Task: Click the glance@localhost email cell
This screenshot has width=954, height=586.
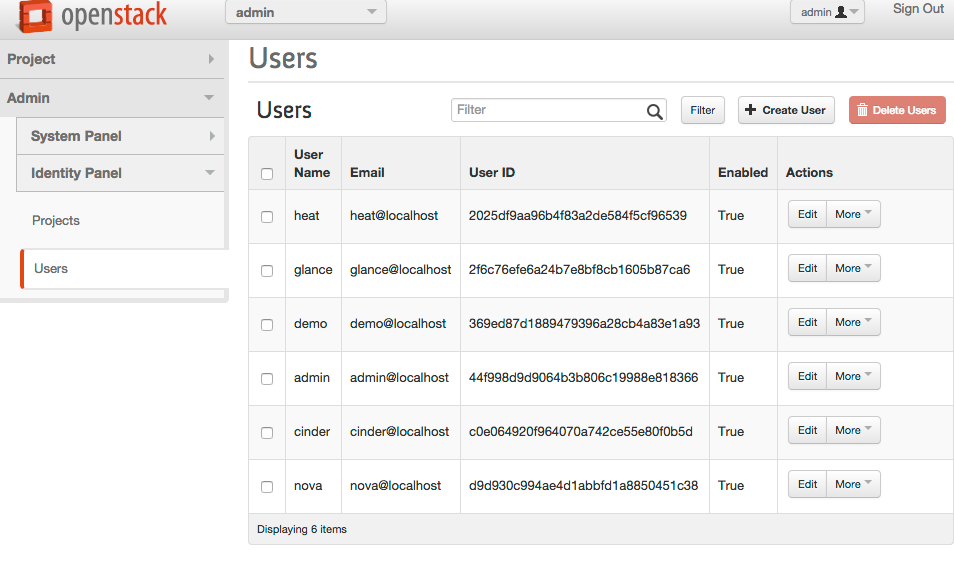Action: tap(400, 270)
